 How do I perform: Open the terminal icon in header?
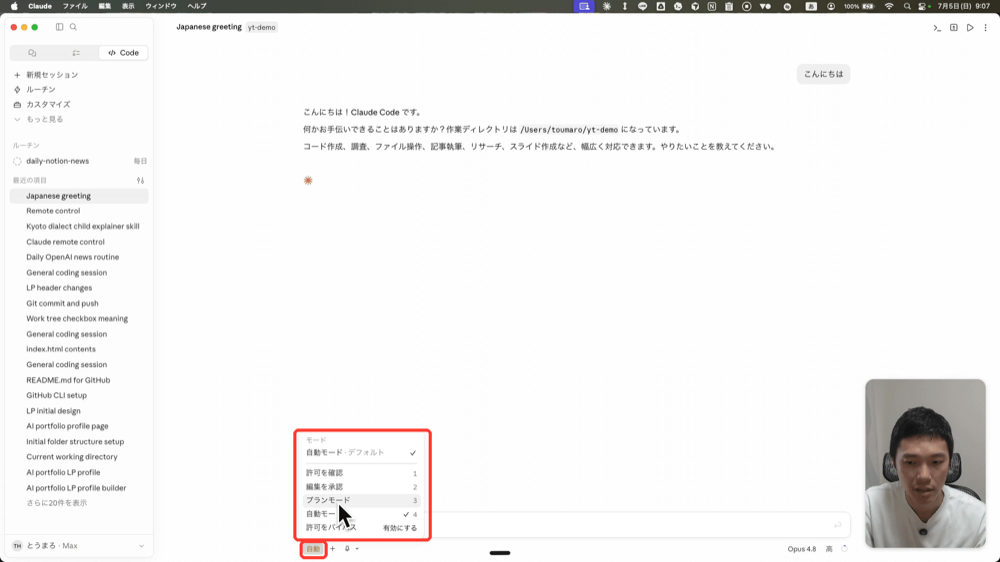pyautogui.click(x=937, y=28)
